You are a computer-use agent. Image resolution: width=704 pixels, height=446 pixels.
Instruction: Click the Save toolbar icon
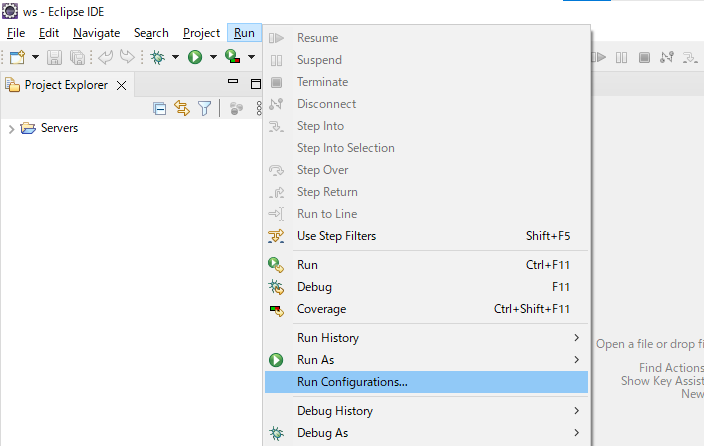(54, 57)
